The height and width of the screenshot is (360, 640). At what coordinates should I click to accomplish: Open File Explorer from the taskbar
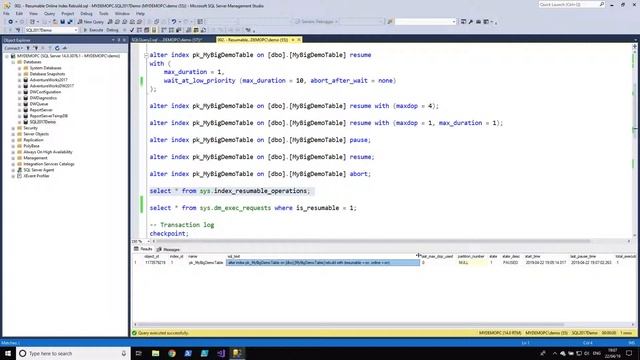[x=156, y=353]
